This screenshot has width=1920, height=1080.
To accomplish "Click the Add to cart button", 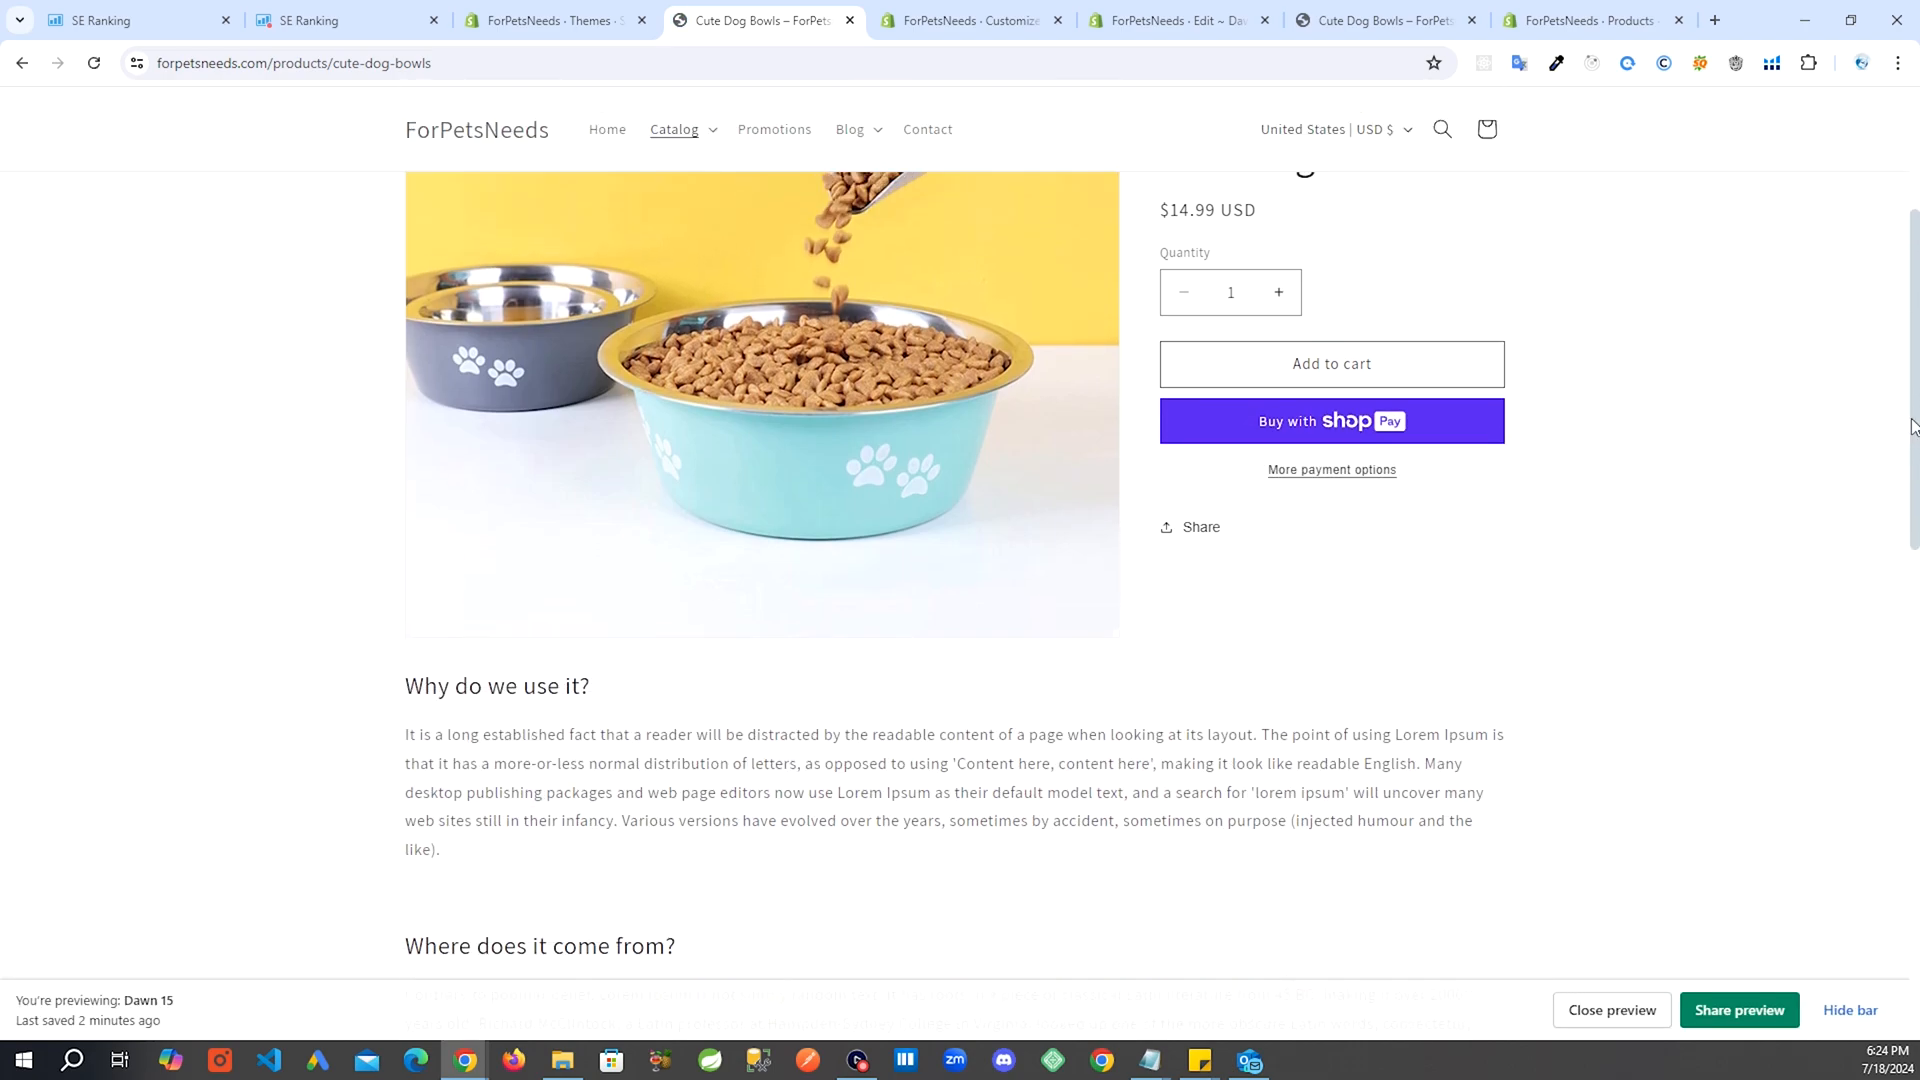I will (1332, 363).
